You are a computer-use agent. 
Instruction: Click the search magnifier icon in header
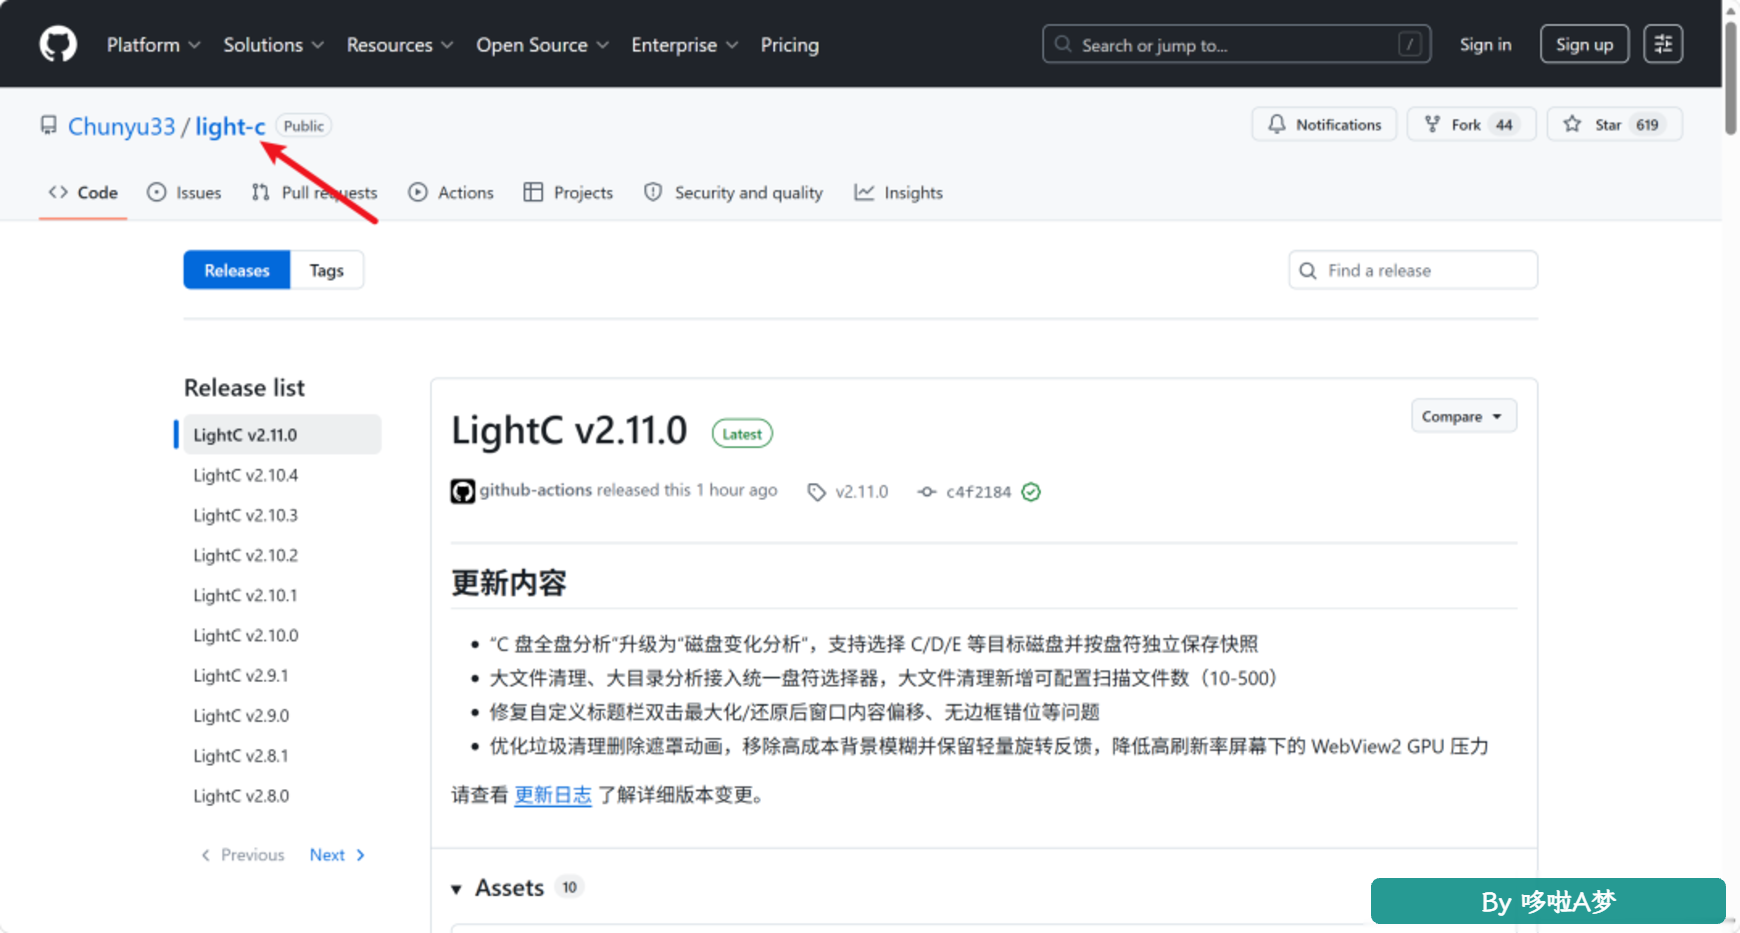pyautogui.click(x=1063, y=44)
